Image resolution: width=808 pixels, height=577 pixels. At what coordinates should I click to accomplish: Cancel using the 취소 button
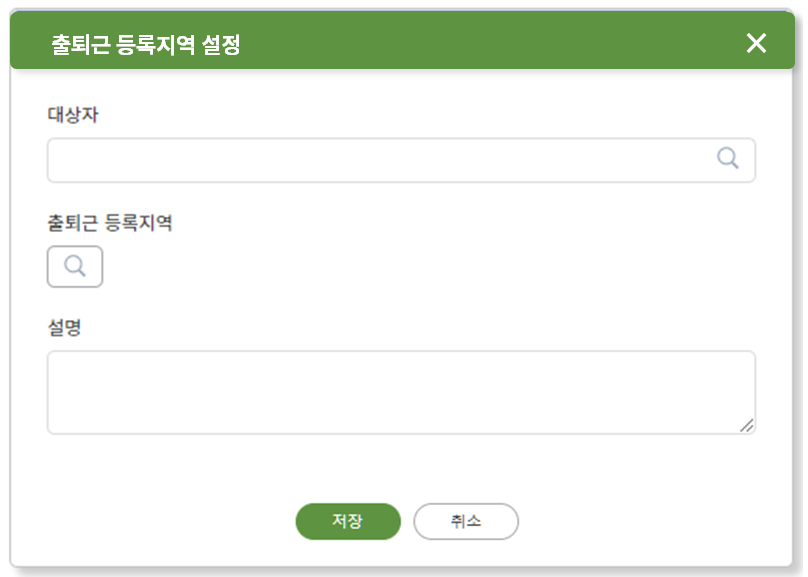466,521
